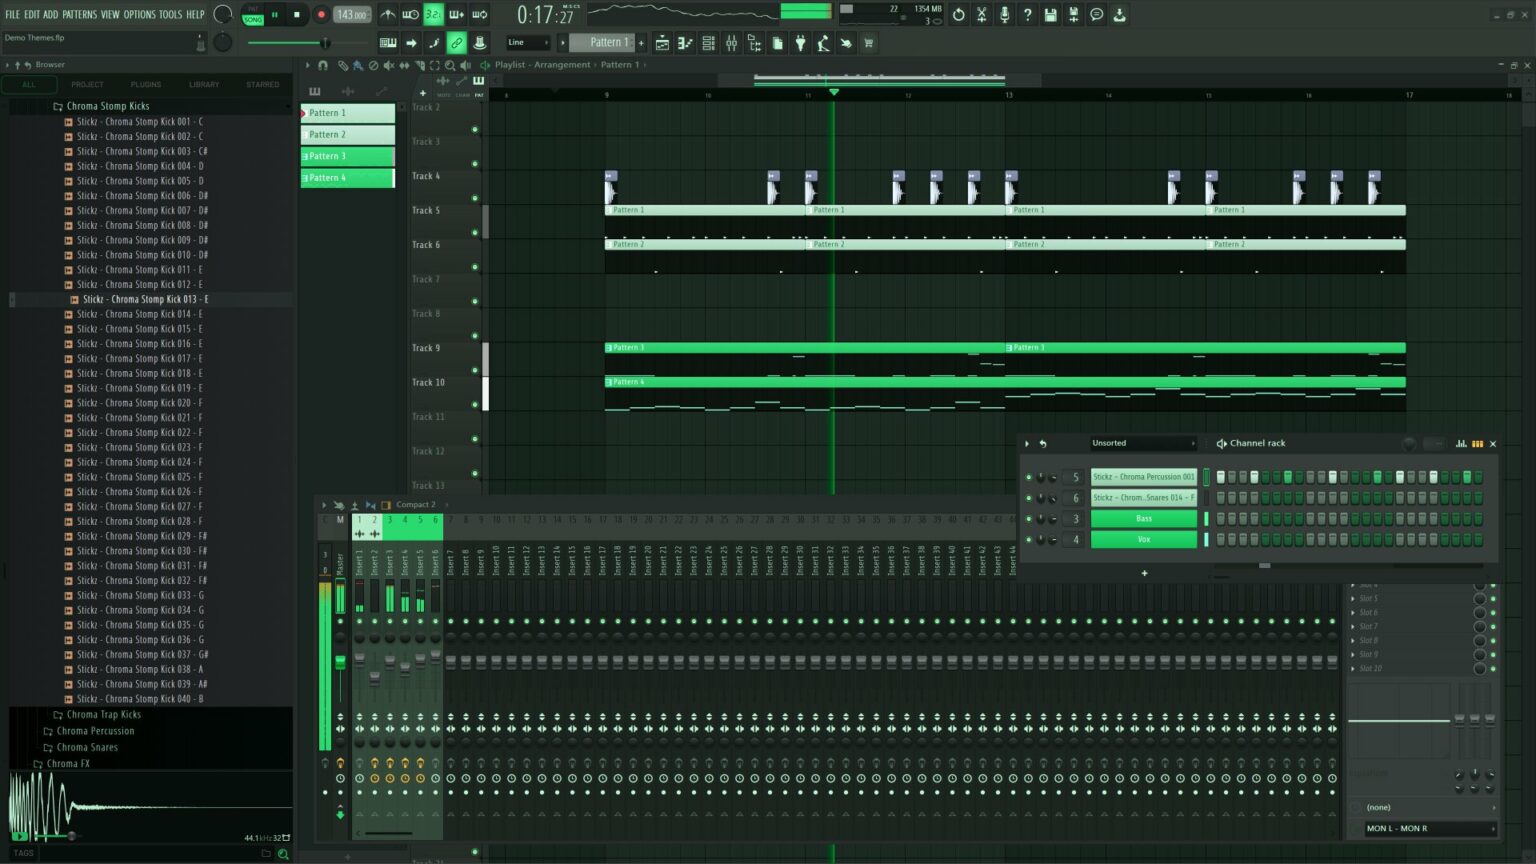Viewport: 1536px width, 864px height.
Task: Switch to the PLUGINS browser tab
Action: click(145, 84)
